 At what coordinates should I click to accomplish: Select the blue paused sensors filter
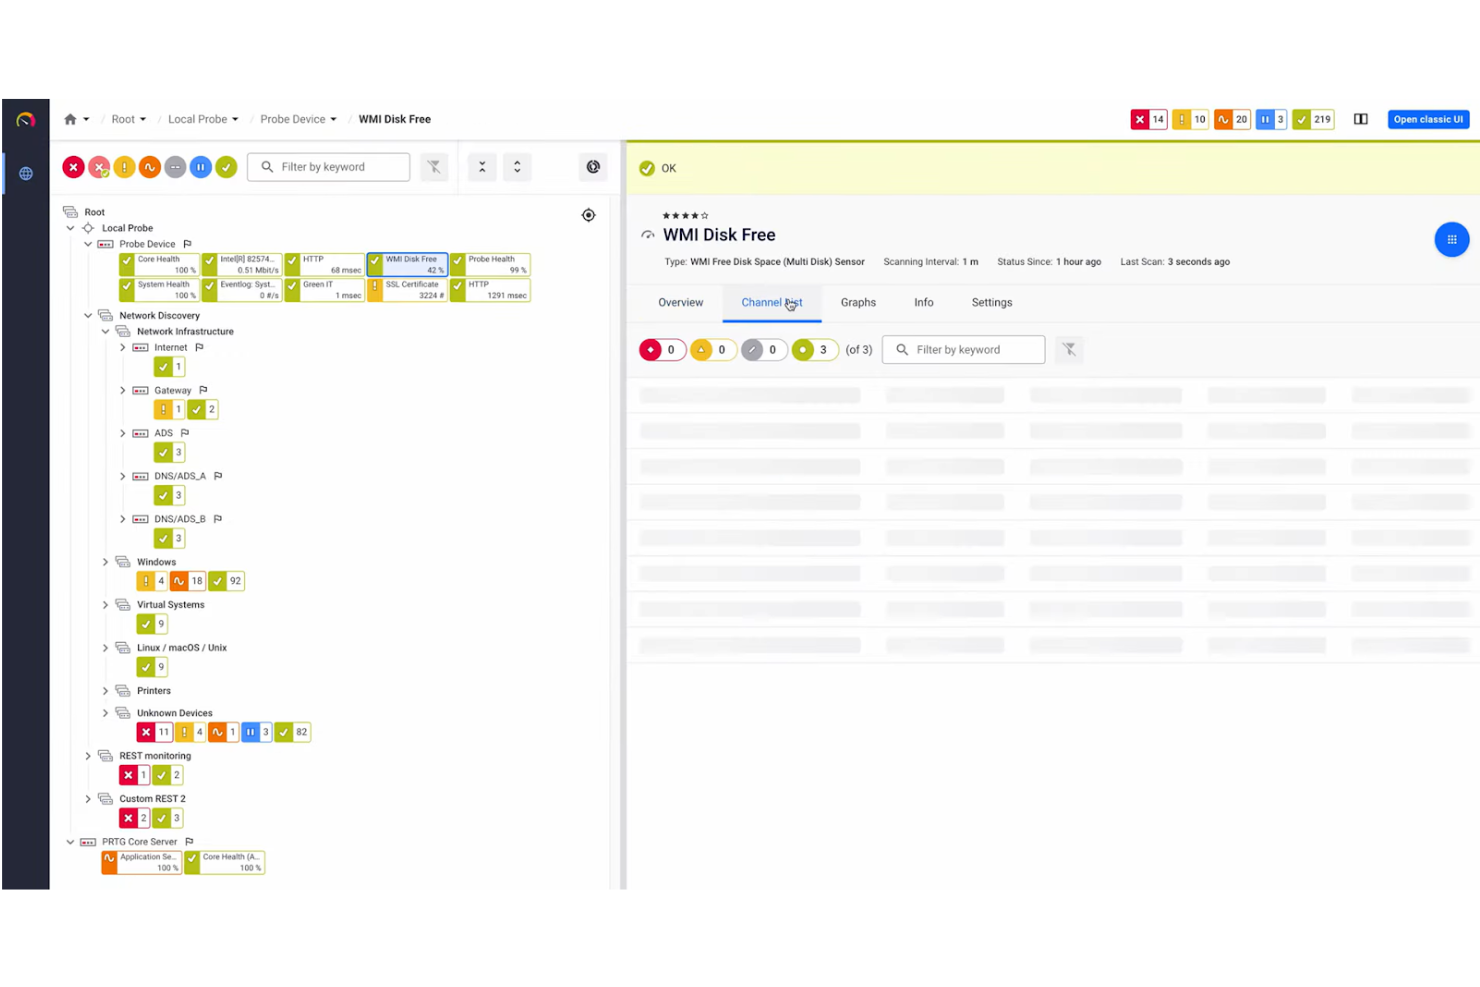[x=201, y=167]
